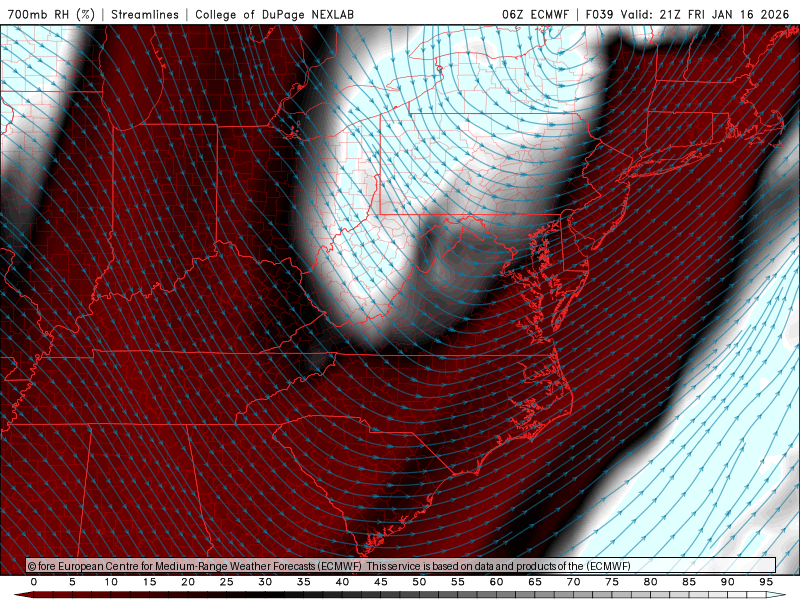Click the "10" value on the color scale
The image size is (800, 600).
pyautogui.click(x=111, y=582)
